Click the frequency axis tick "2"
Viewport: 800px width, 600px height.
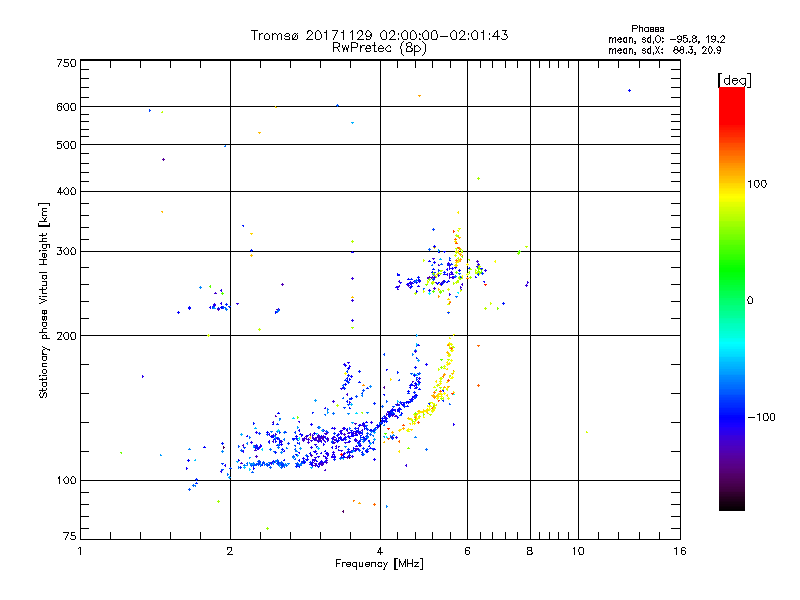click(x=230, y=551)
